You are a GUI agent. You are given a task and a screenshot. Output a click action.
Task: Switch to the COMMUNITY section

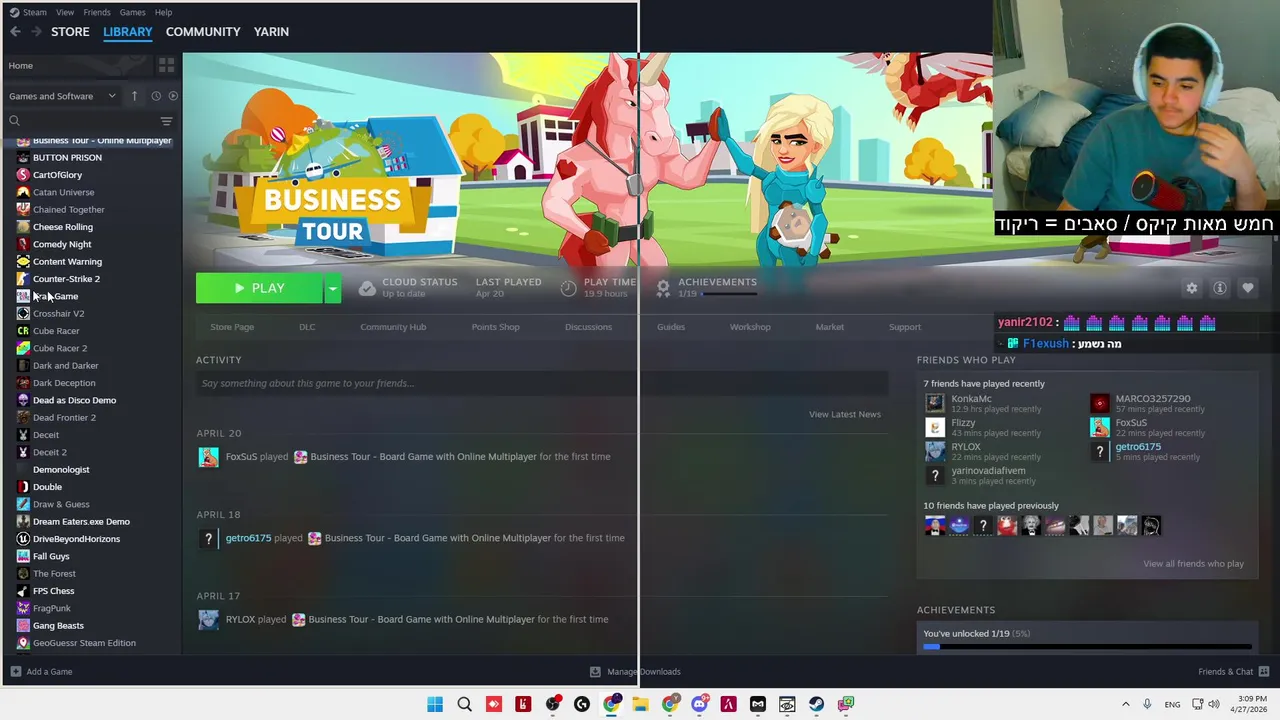coord(203,32)
